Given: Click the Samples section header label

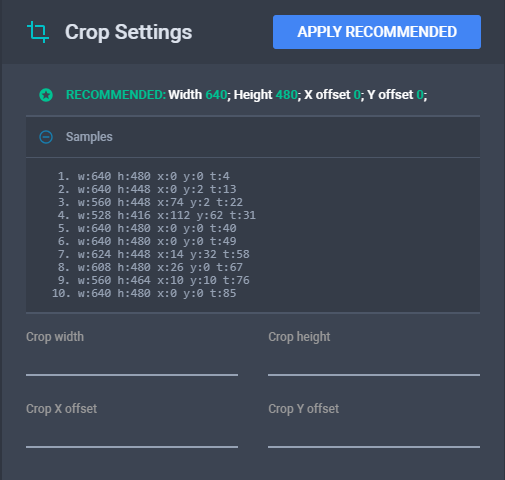Looking at the screenshot, I should pyautogui.click(x=89, y=137).
